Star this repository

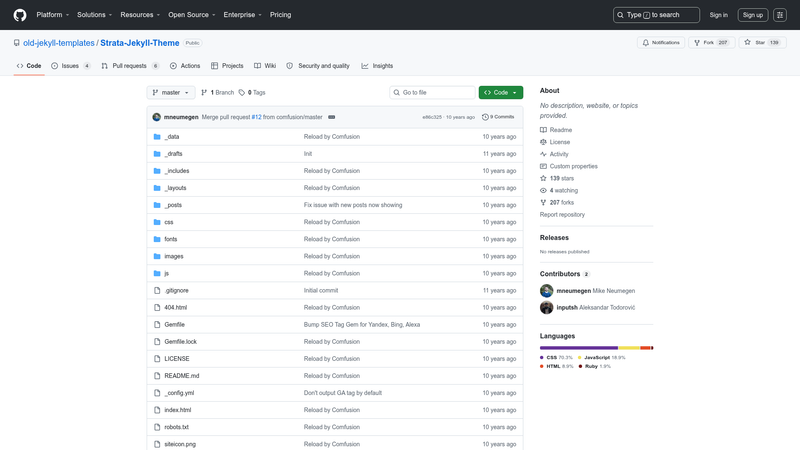762,42
